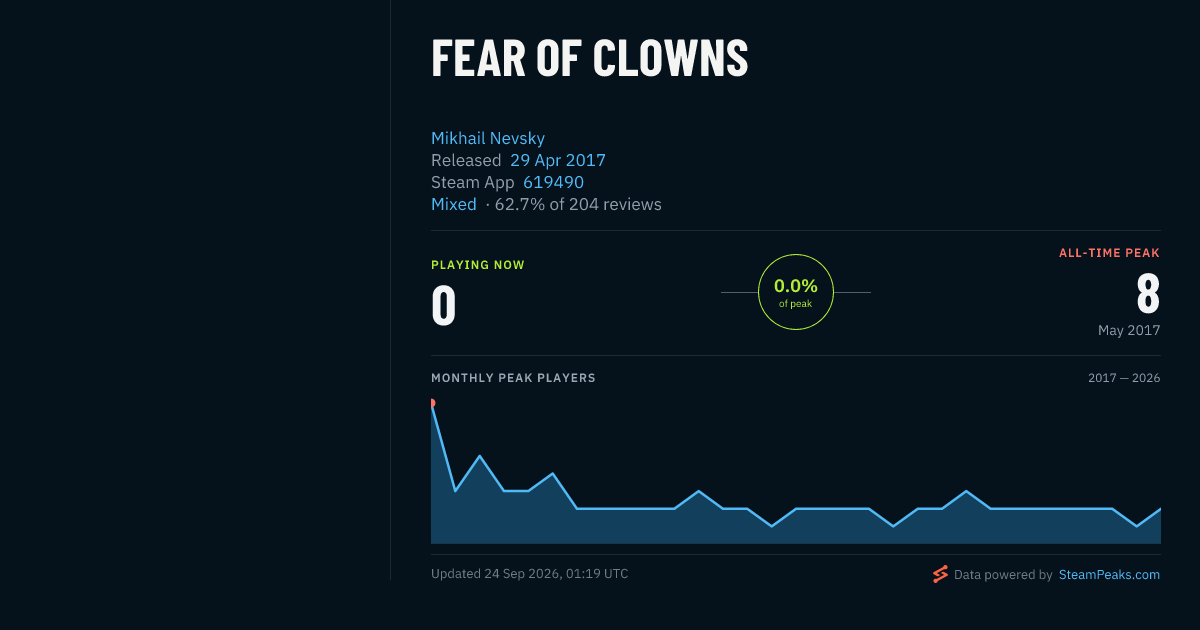Click the all-time peak value 8
The image size is (1200, 630).
coord(1148,294)
